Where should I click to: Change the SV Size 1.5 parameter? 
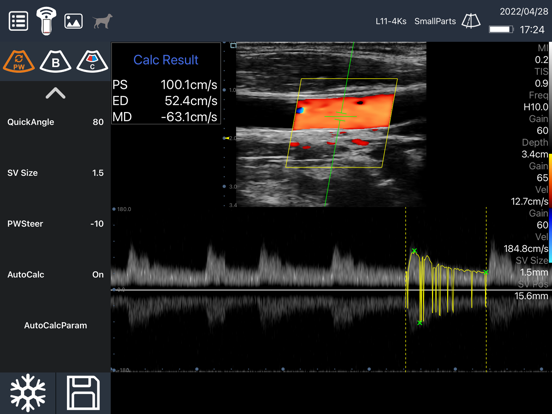(55, 173)
